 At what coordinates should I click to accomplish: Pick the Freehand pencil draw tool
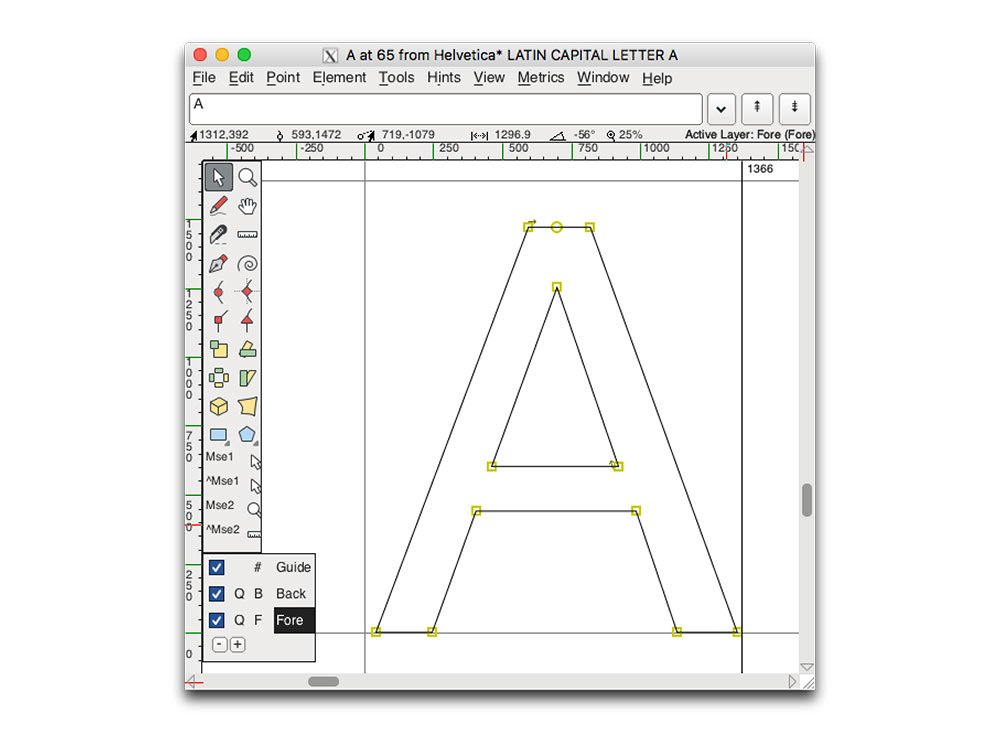point(219,206)
